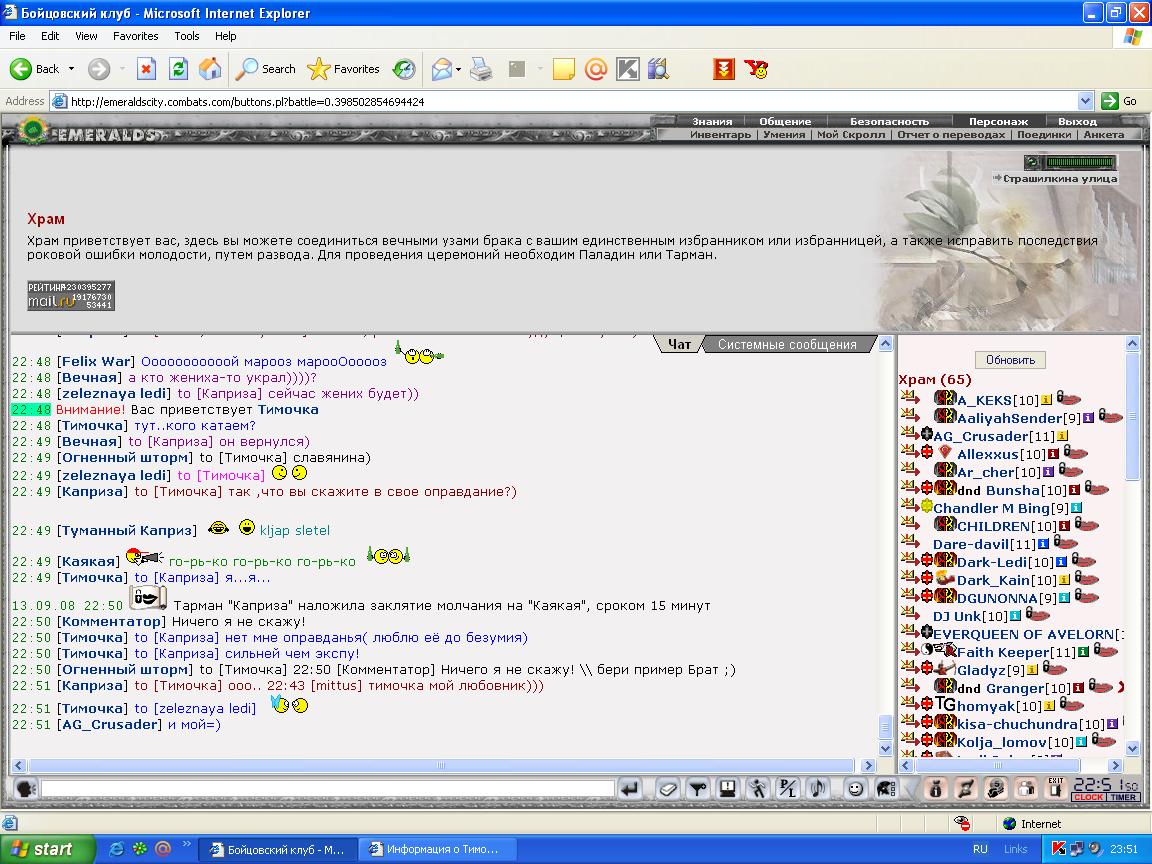Viewport: 1152px width, 864px height.
Task: Open the Edit menu
Action: 50,36
